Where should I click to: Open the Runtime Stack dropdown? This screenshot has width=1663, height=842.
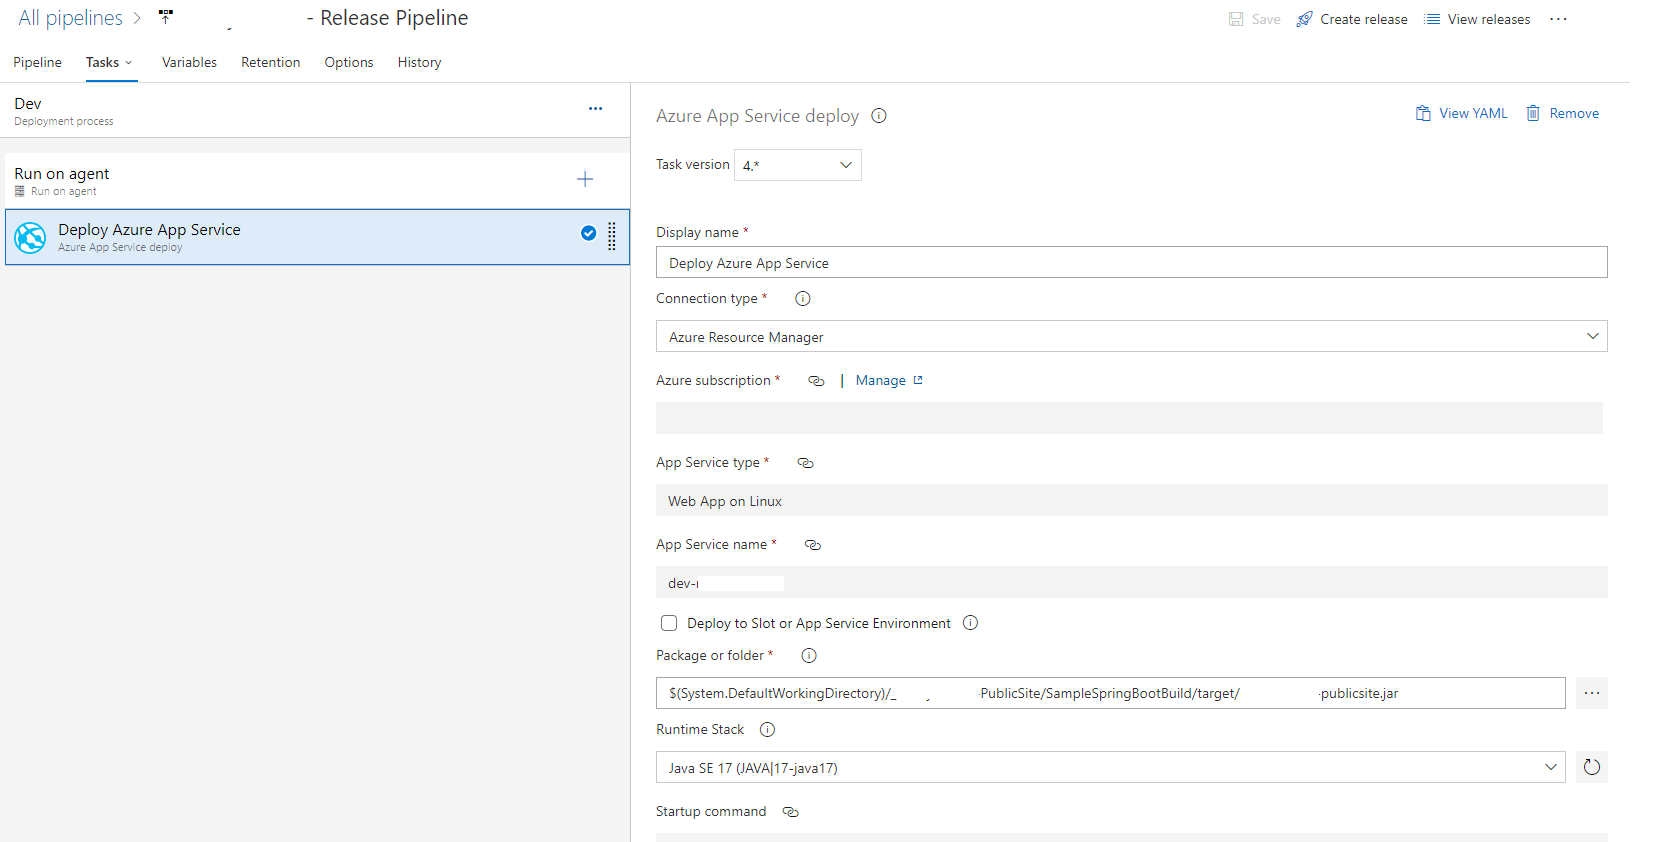1551,767
